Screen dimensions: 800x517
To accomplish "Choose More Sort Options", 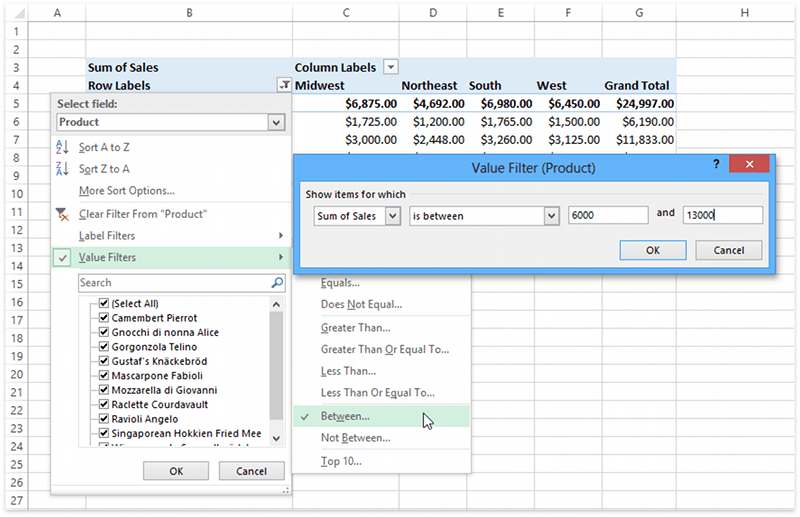I will 127,191.
